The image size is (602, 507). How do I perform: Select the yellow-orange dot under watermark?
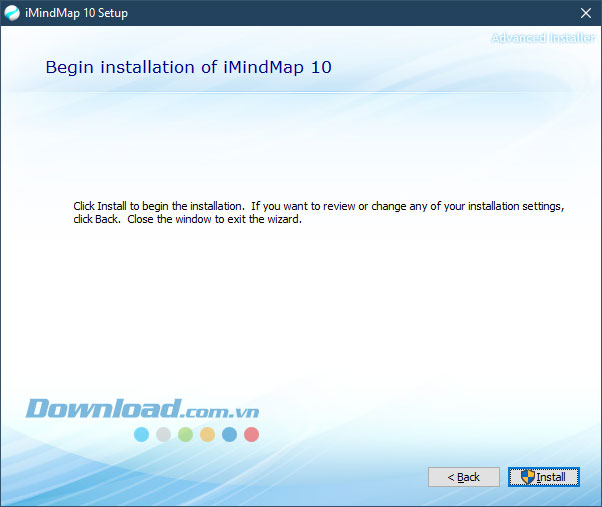coord(207,434)
